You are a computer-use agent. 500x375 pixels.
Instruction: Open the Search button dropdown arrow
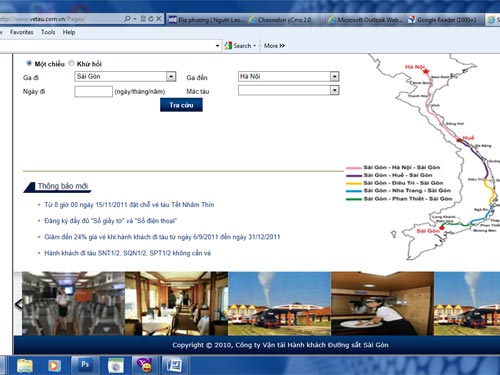tap(255, 46)
